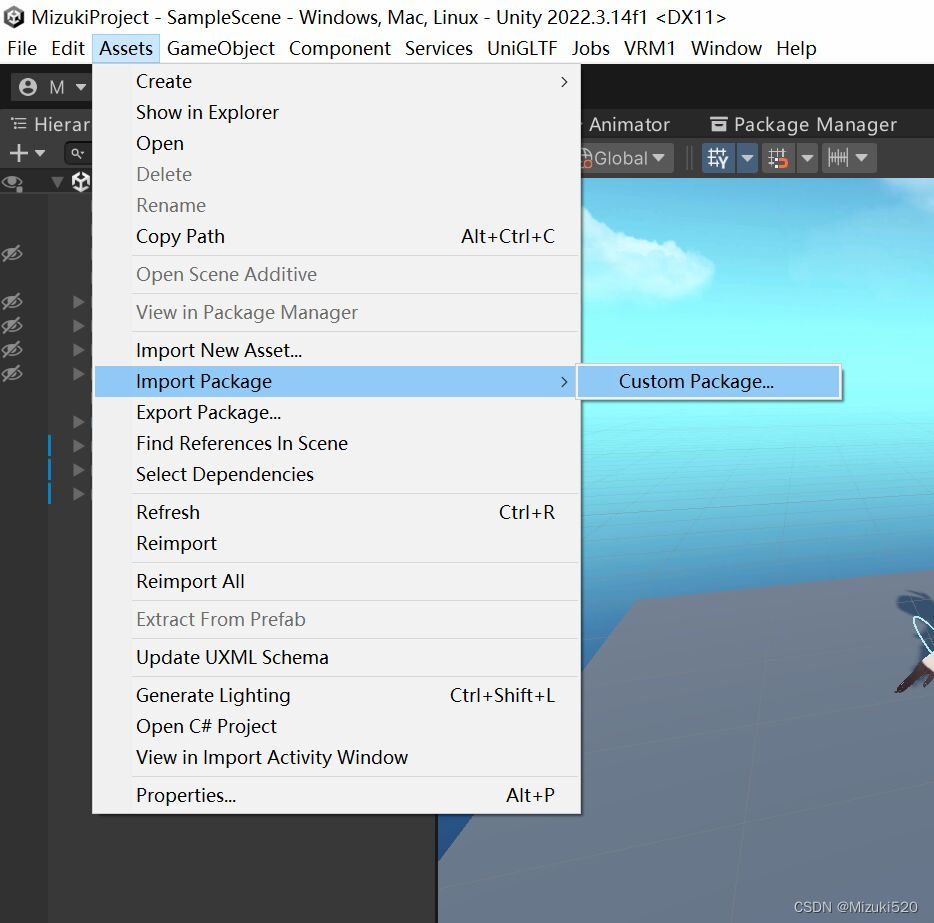Select Open C# Project

337,727
